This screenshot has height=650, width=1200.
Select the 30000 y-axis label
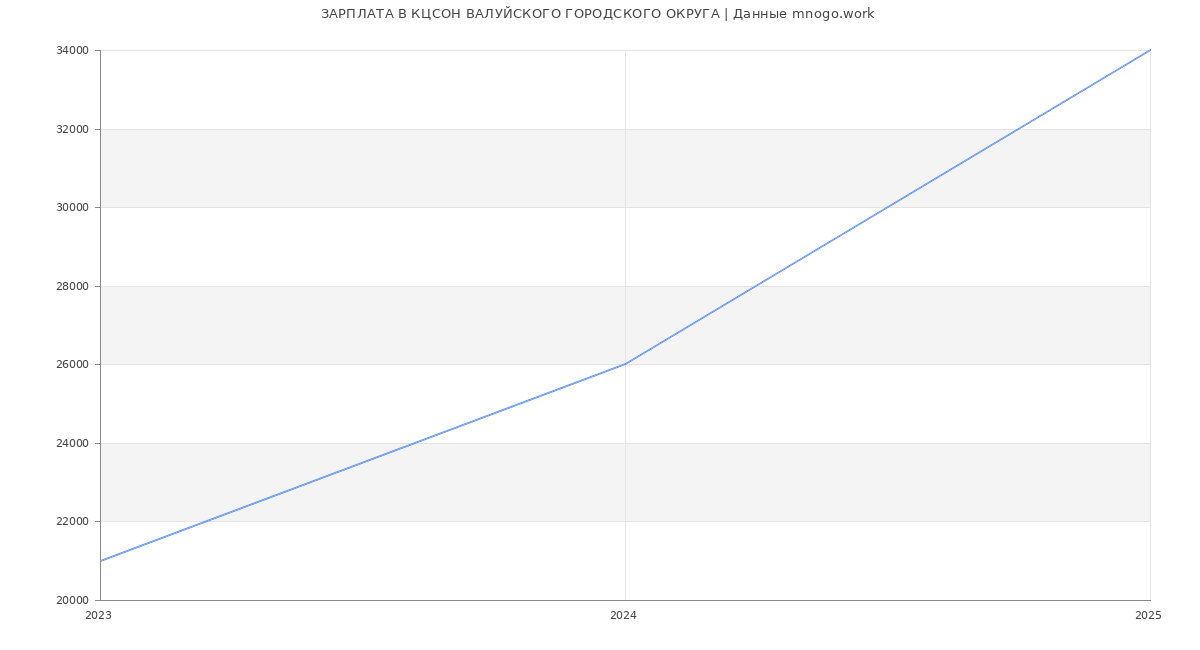[x=74, y=208]
